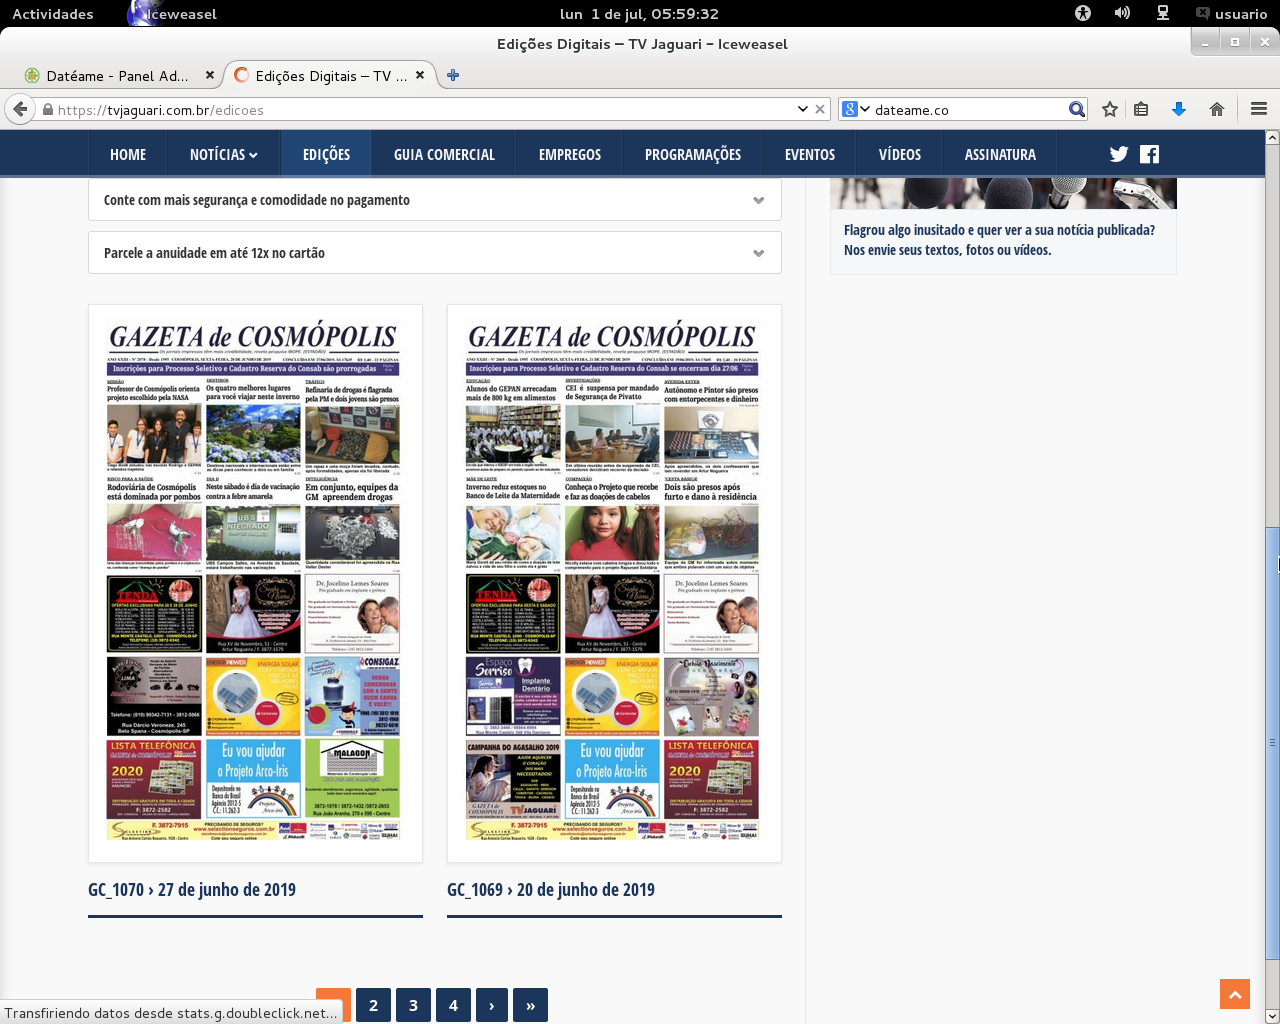The height and width of the screenshot is (1024, 1280).
Task: Go to pagination page 4
Action: (453, 1005)
